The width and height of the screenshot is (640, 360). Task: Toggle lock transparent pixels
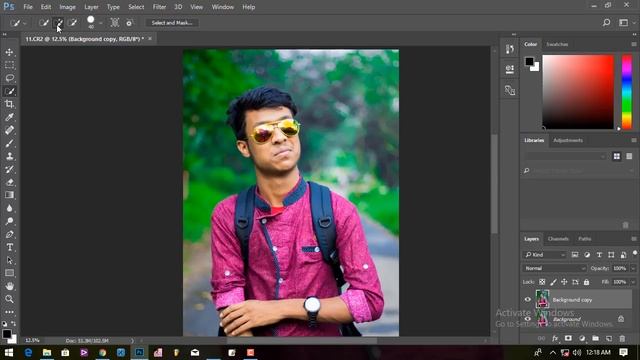pos(542,282)
